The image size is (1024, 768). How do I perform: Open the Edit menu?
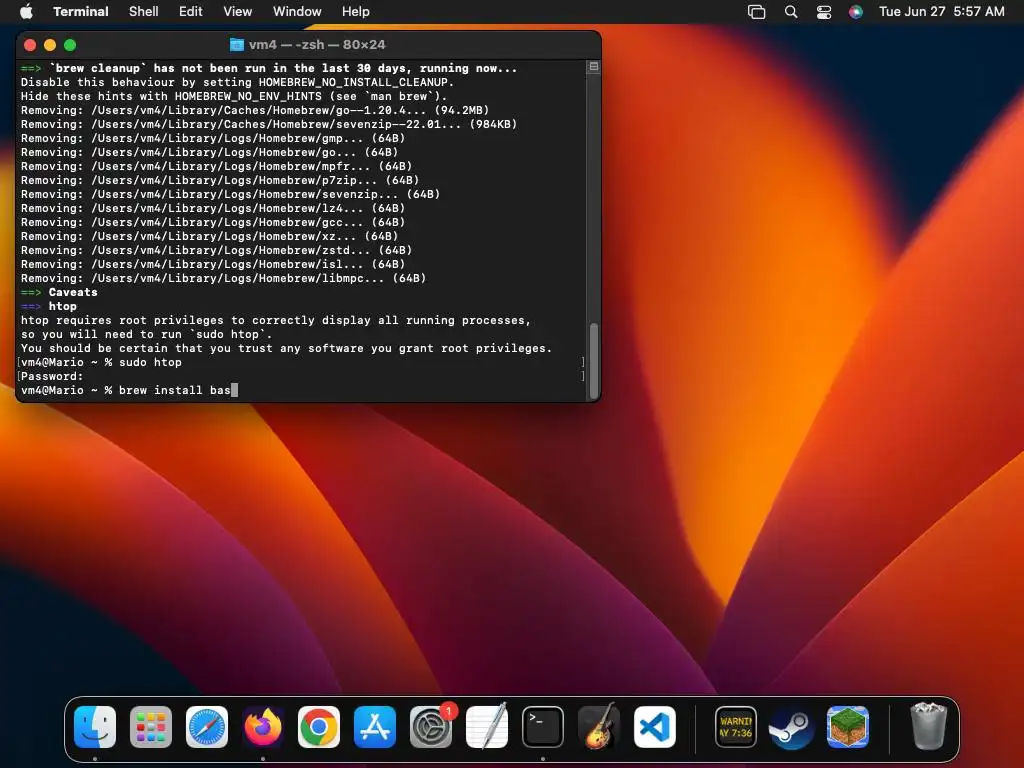click(x=191, y=12)
